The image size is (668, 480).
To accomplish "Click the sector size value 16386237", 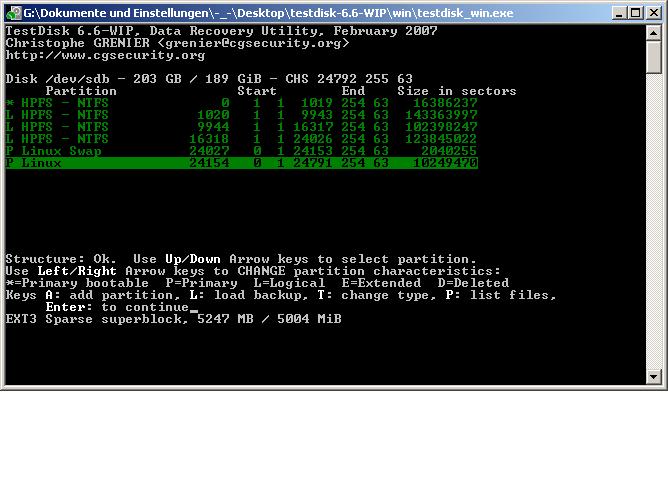I will (x=445, y=103).
